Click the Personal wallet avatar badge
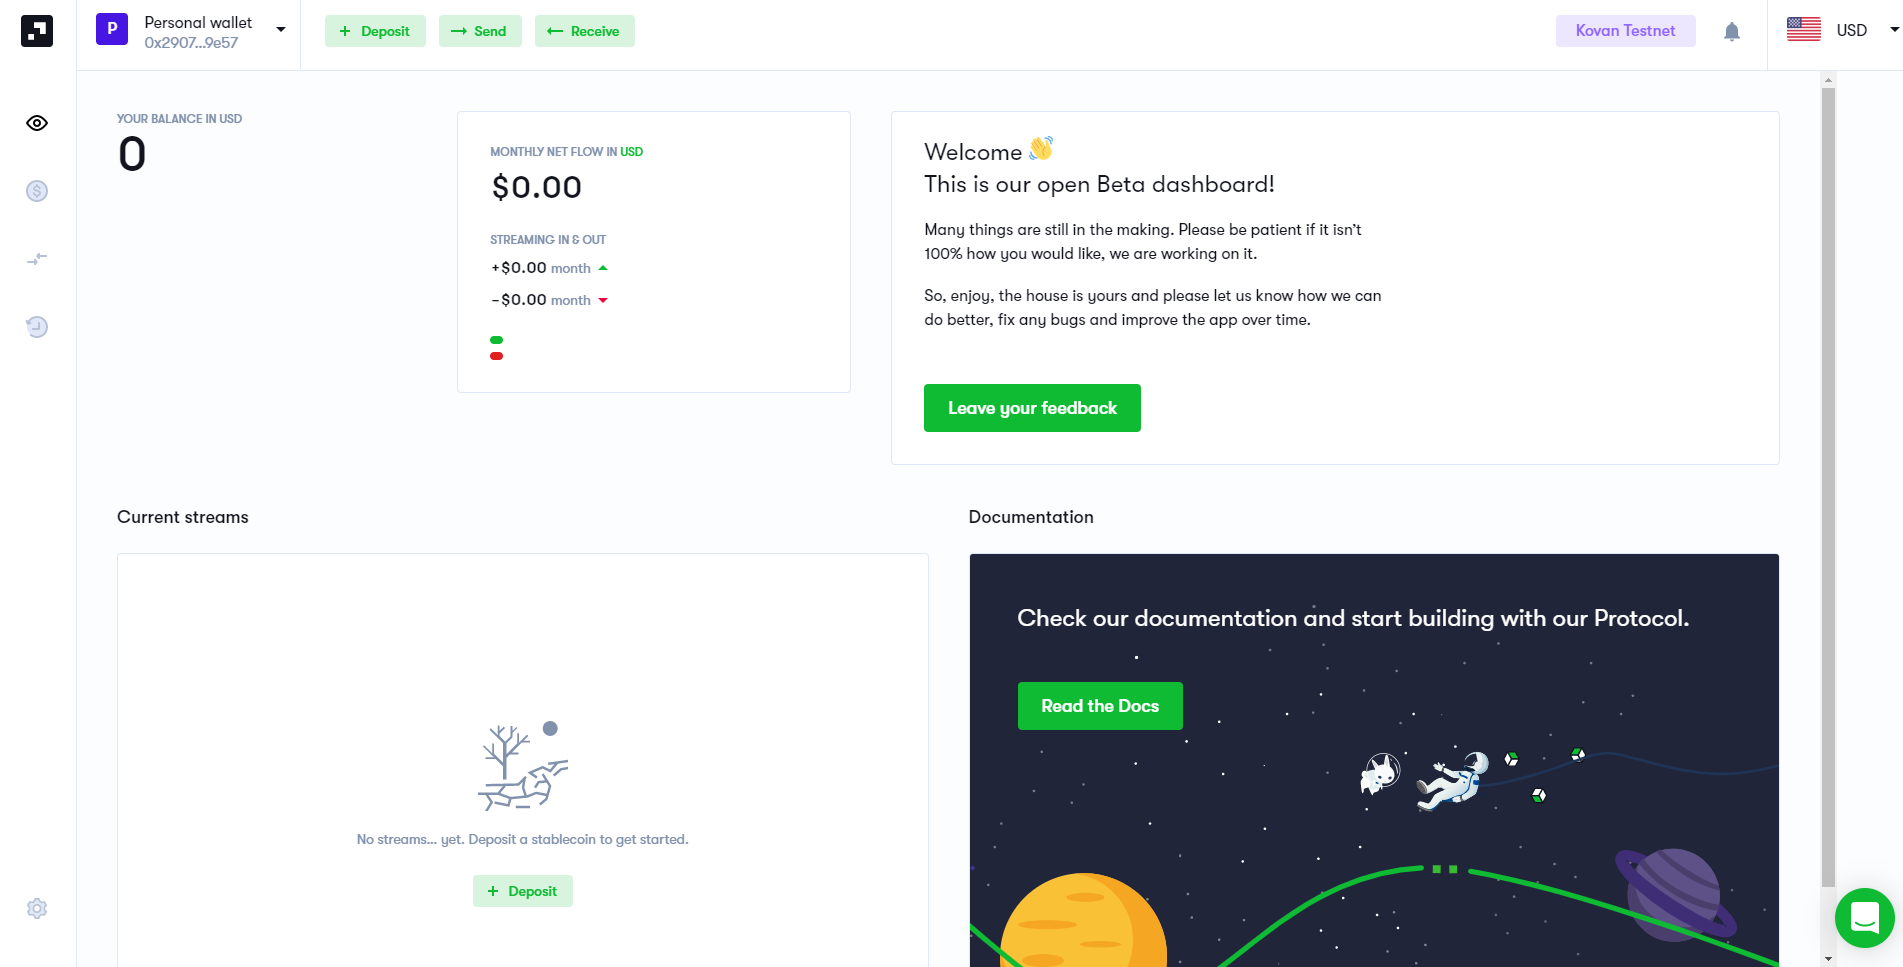 pos(111,30)
